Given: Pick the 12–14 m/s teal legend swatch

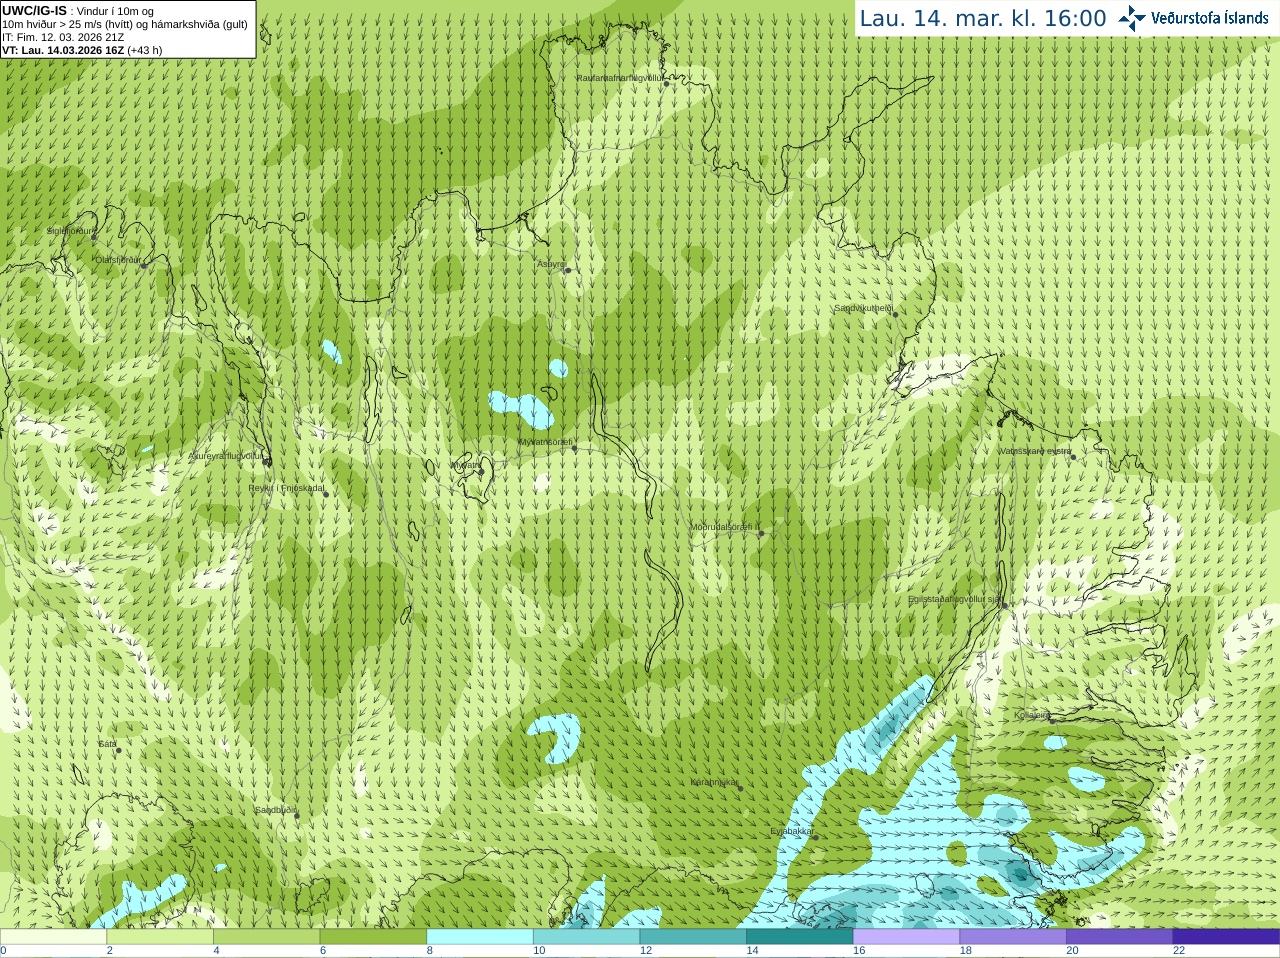Looking at the screenshot, I should coord(693,937).
